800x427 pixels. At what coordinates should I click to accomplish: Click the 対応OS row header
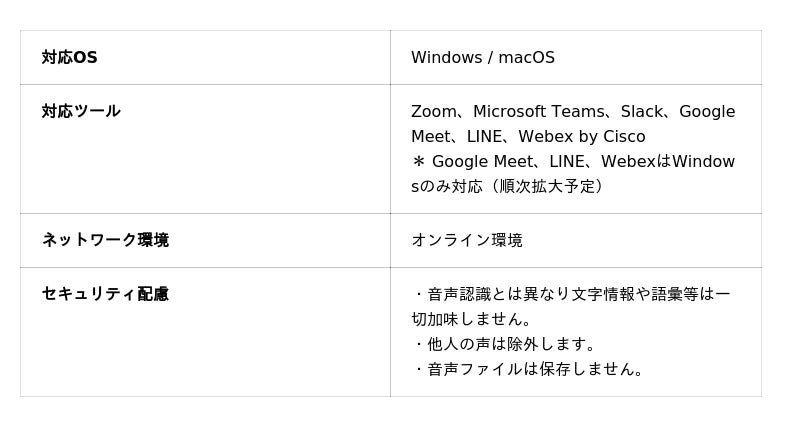(x=69, y=58)
